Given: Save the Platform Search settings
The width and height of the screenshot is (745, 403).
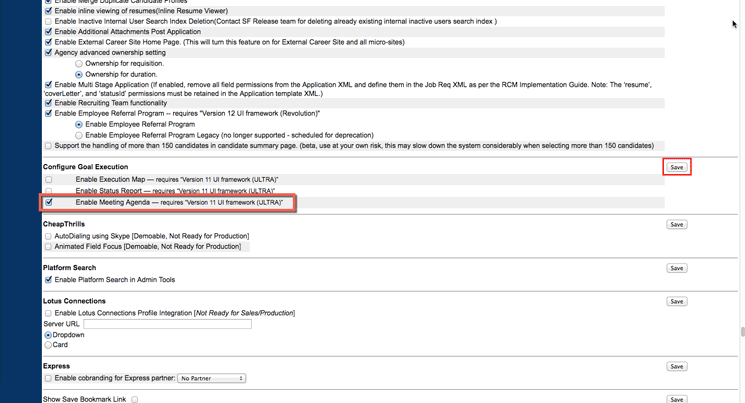Looking at the screenshot, I should 677,268.
